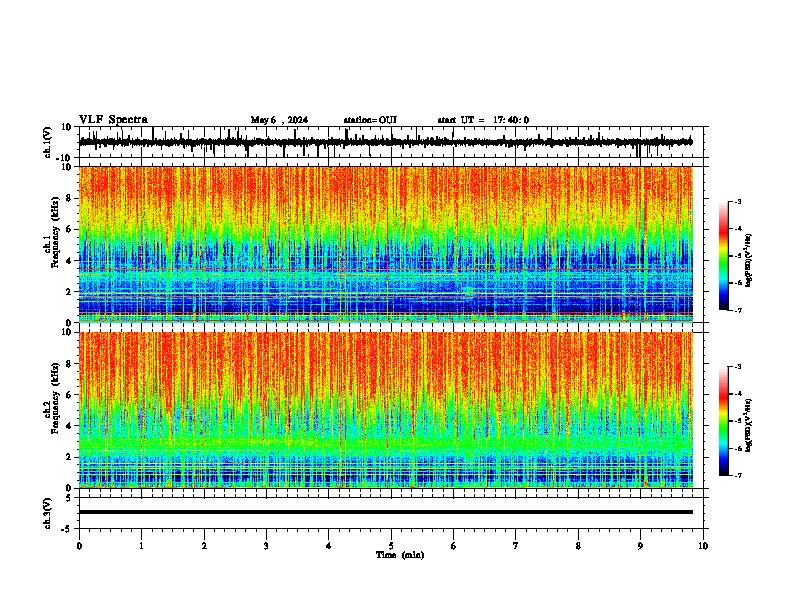
Task: Select the "start UT = 17:40:0" text
Action: coord(483,120)
